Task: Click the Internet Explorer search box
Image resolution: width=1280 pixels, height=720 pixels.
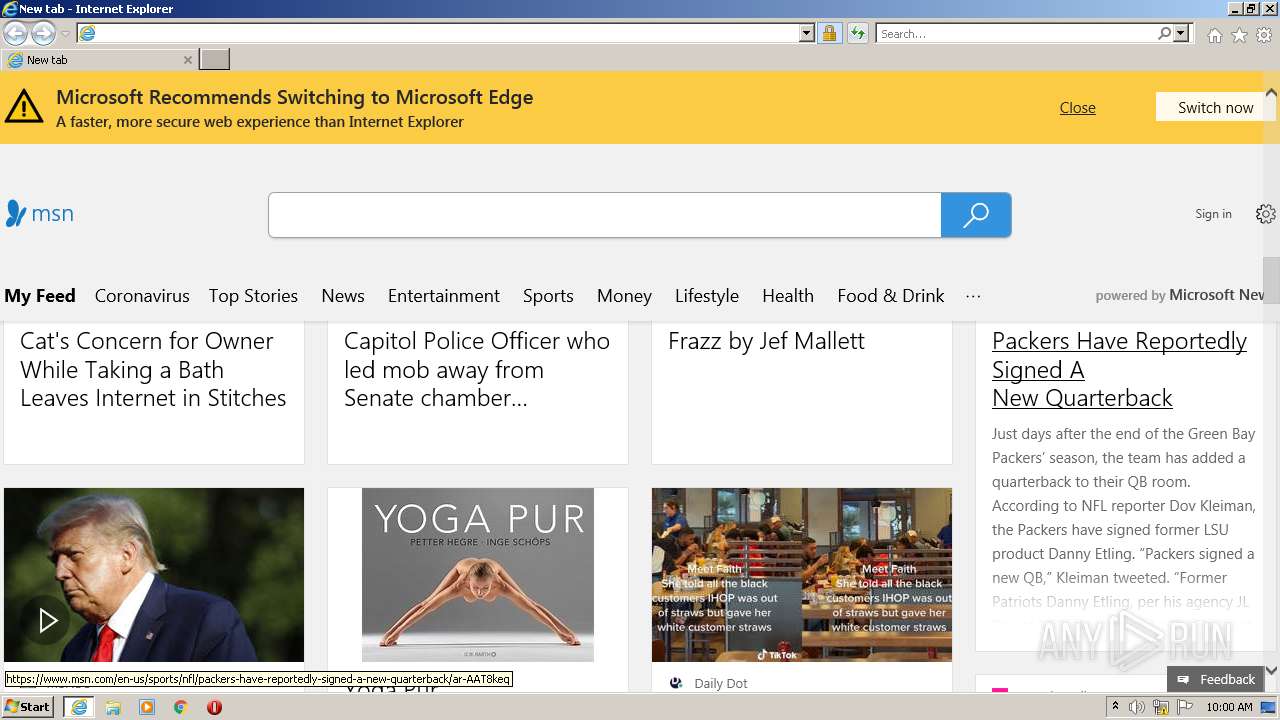Action: (1016, 33)
